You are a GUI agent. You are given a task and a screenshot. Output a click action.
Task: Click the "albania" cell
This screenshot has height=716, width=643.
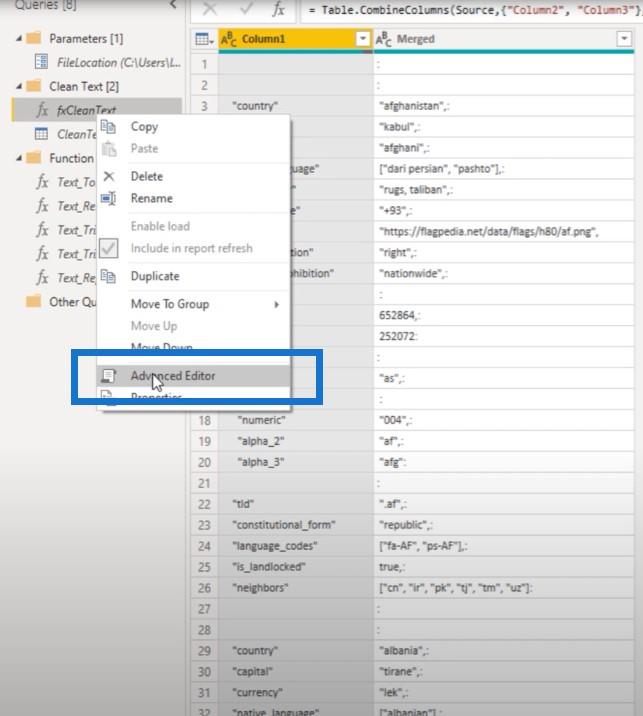coord(504,651)
